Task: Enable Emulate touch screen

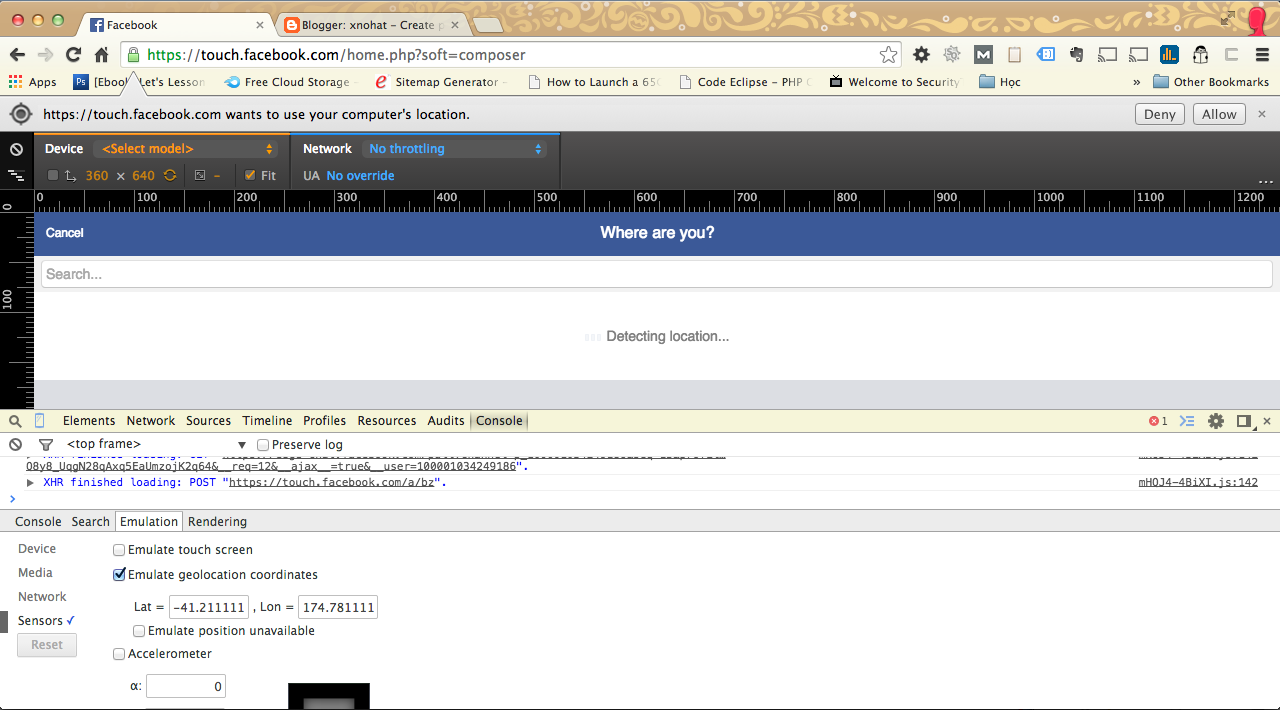Action: pos(119,550)
